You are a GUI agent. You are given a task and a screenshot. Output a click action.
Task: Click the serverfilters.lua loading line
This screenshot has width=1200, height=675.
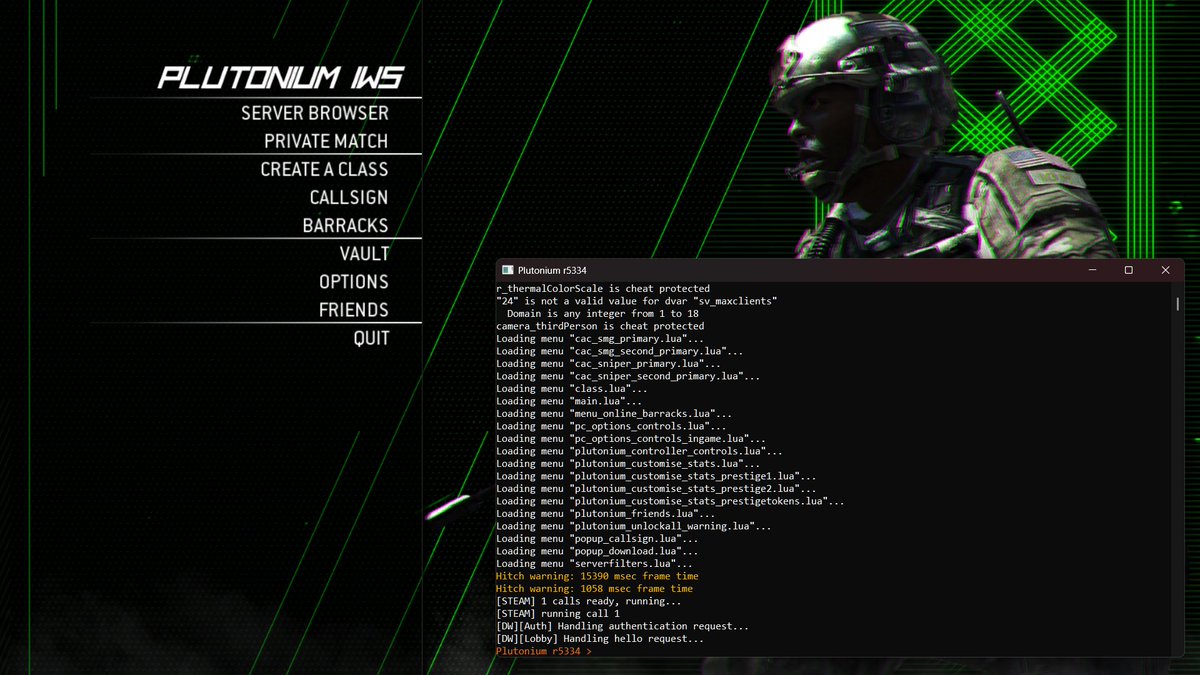click(x=594, y=564)
